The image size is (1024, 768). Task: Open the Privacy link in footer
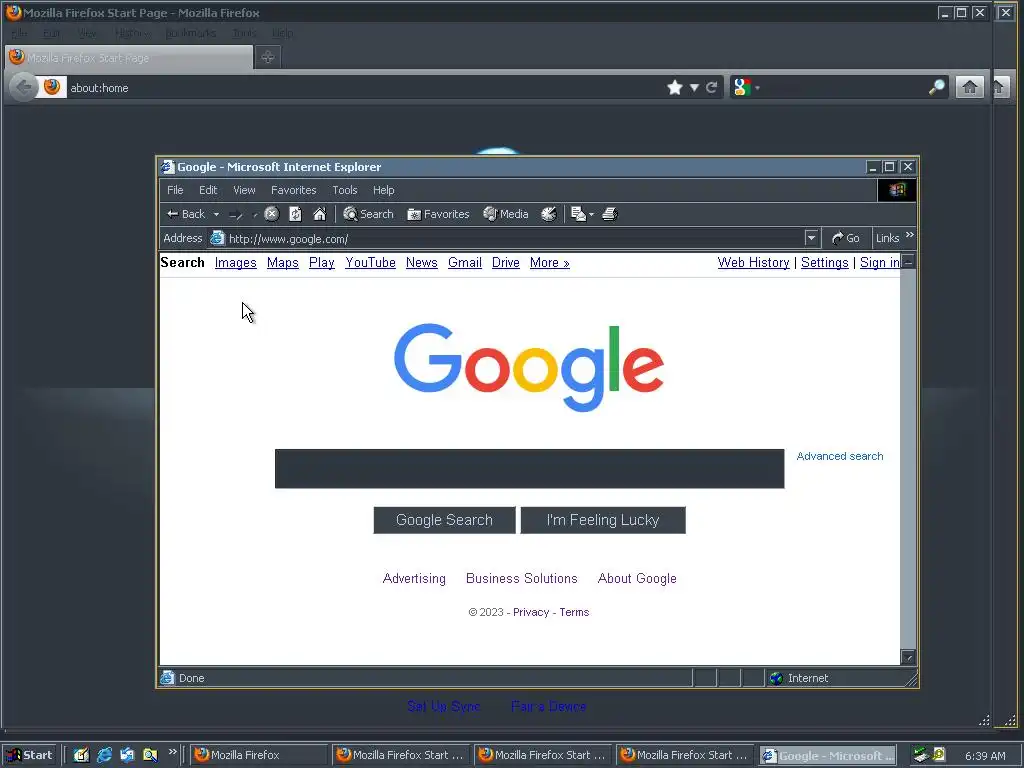click(x=531, y=613)
